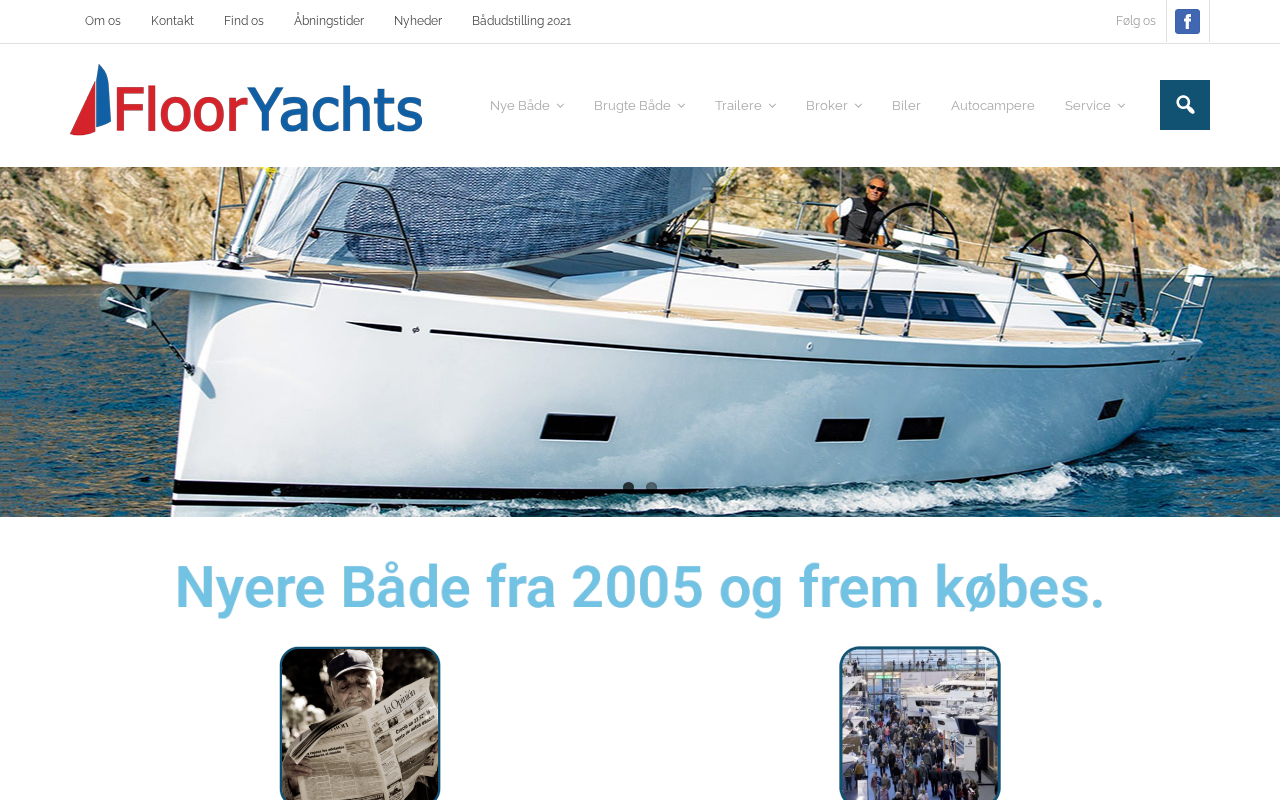Click the boat show exhibition thumbnail

pos(920,724)
